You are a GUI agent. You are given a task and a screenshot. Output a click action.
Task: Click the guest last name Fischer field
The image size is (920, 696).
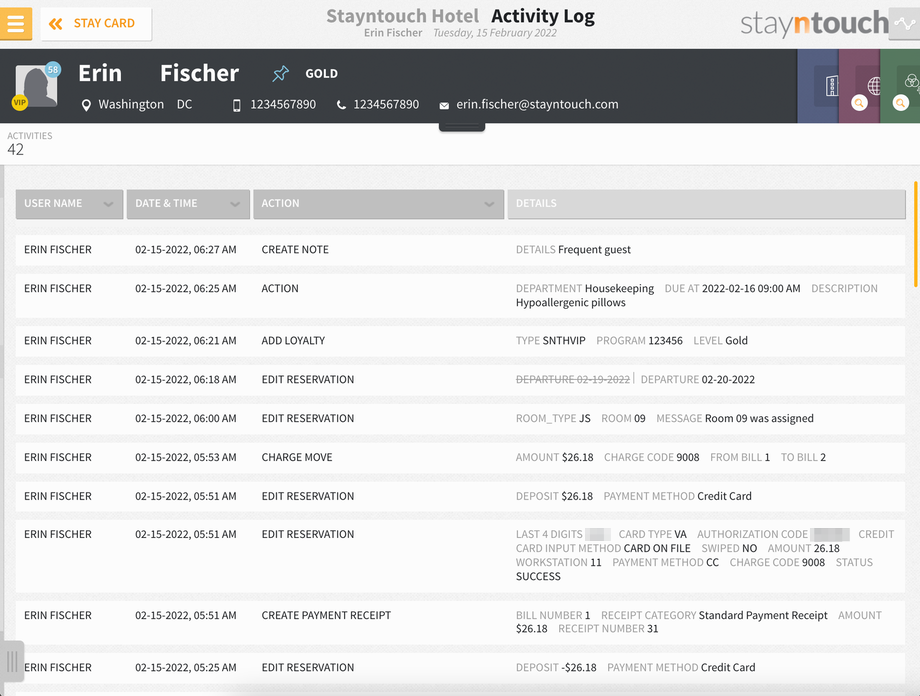tap(199, 73)
